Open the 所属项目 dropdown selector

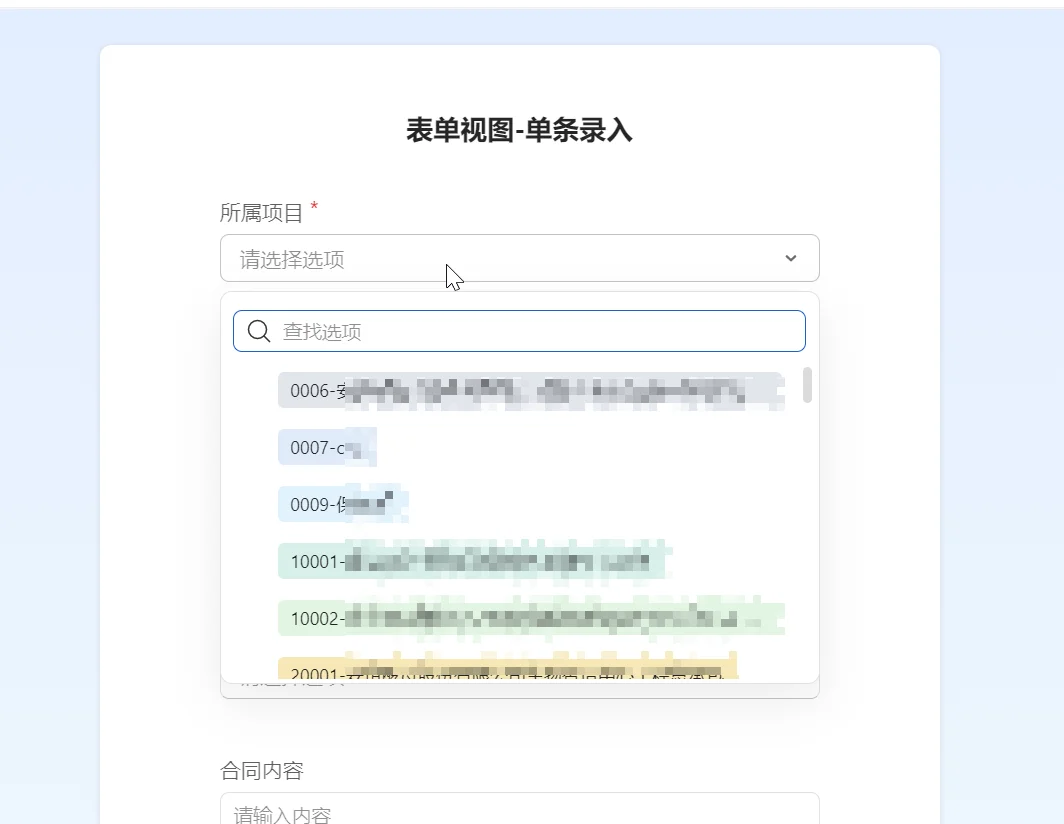point(519,258)
